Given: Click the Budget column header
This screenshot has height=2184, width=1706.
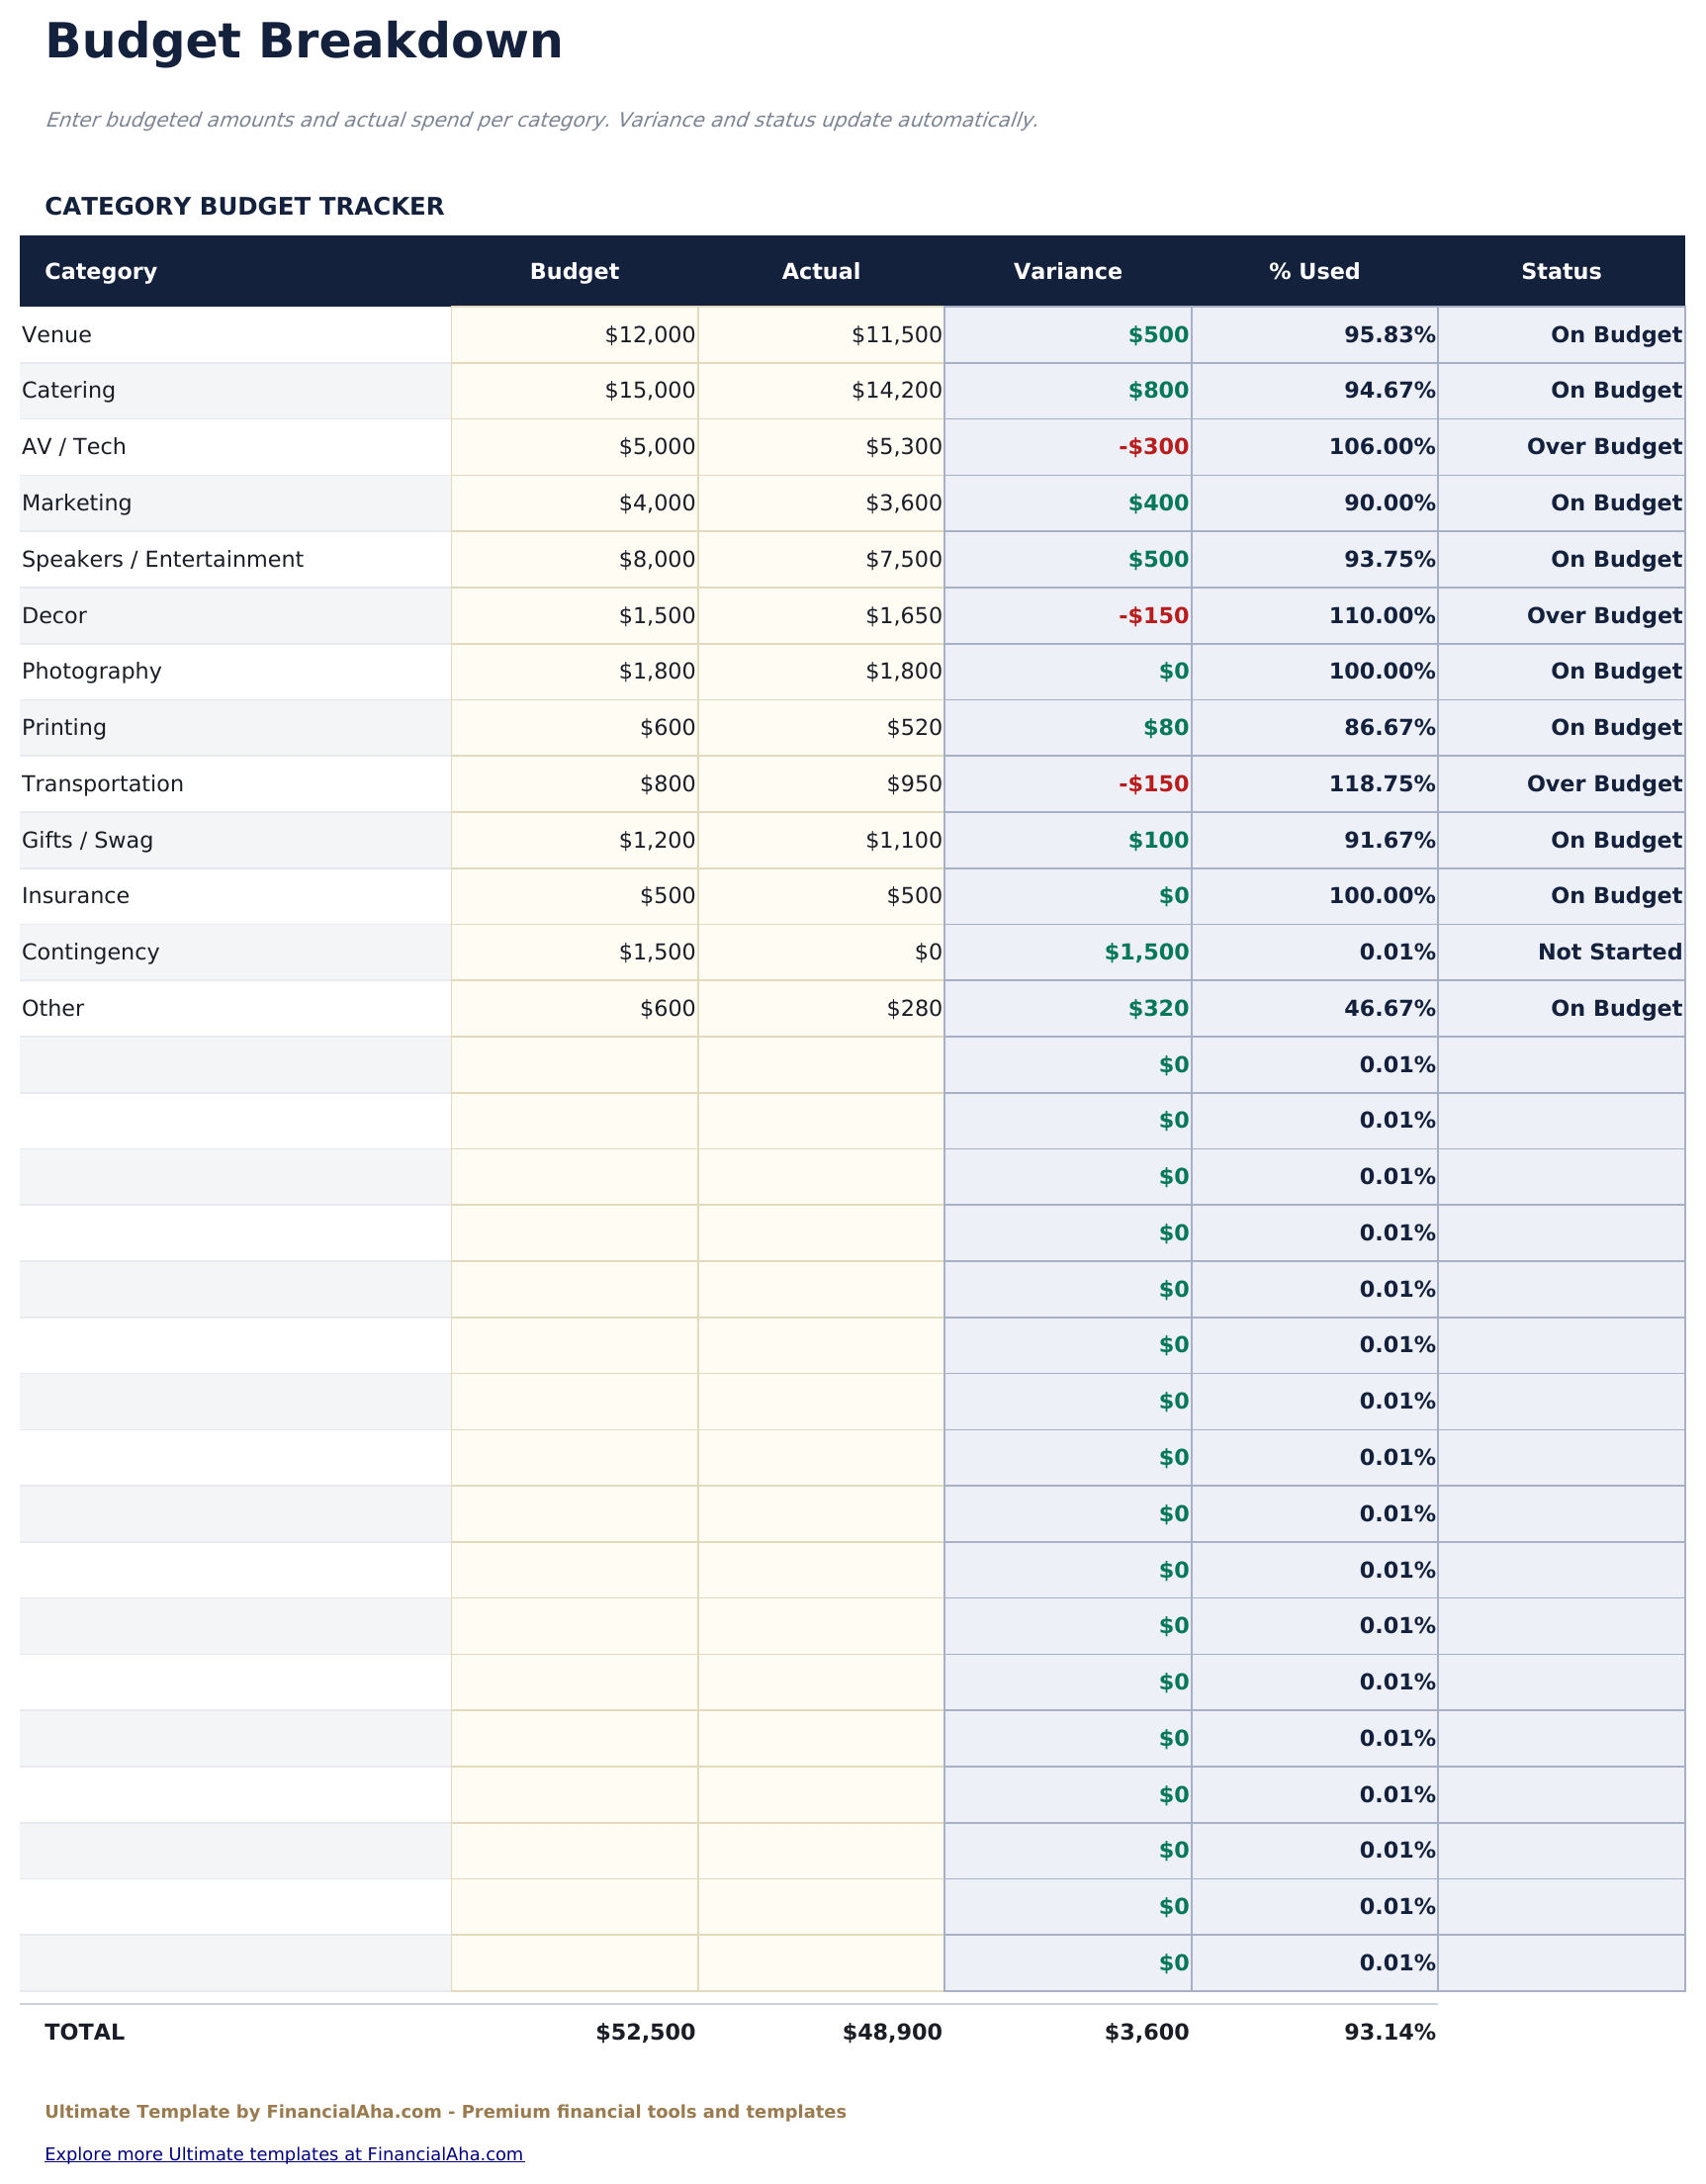Looking at the screenshot, I should 574,270.
